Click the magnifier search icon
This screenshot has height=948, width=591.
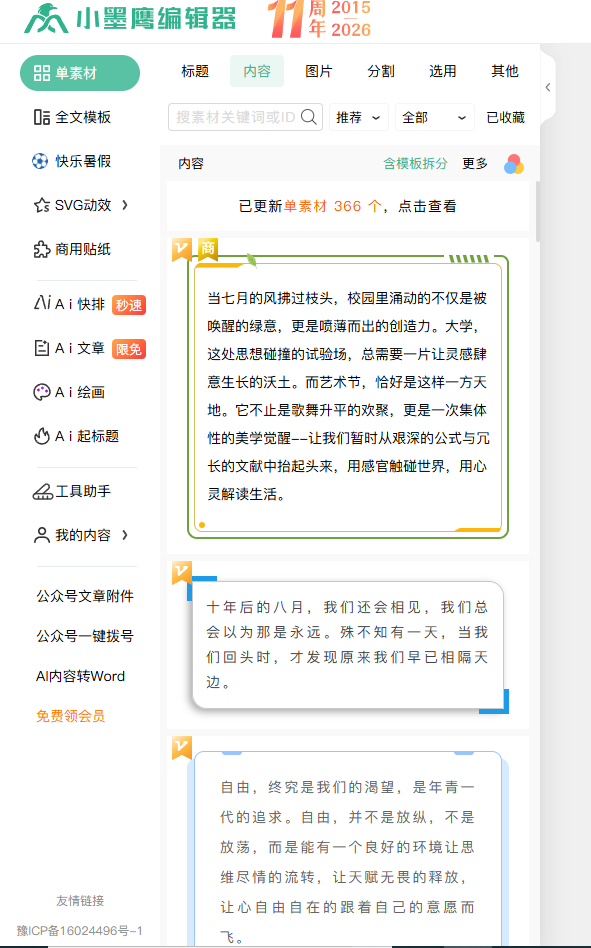309,117
